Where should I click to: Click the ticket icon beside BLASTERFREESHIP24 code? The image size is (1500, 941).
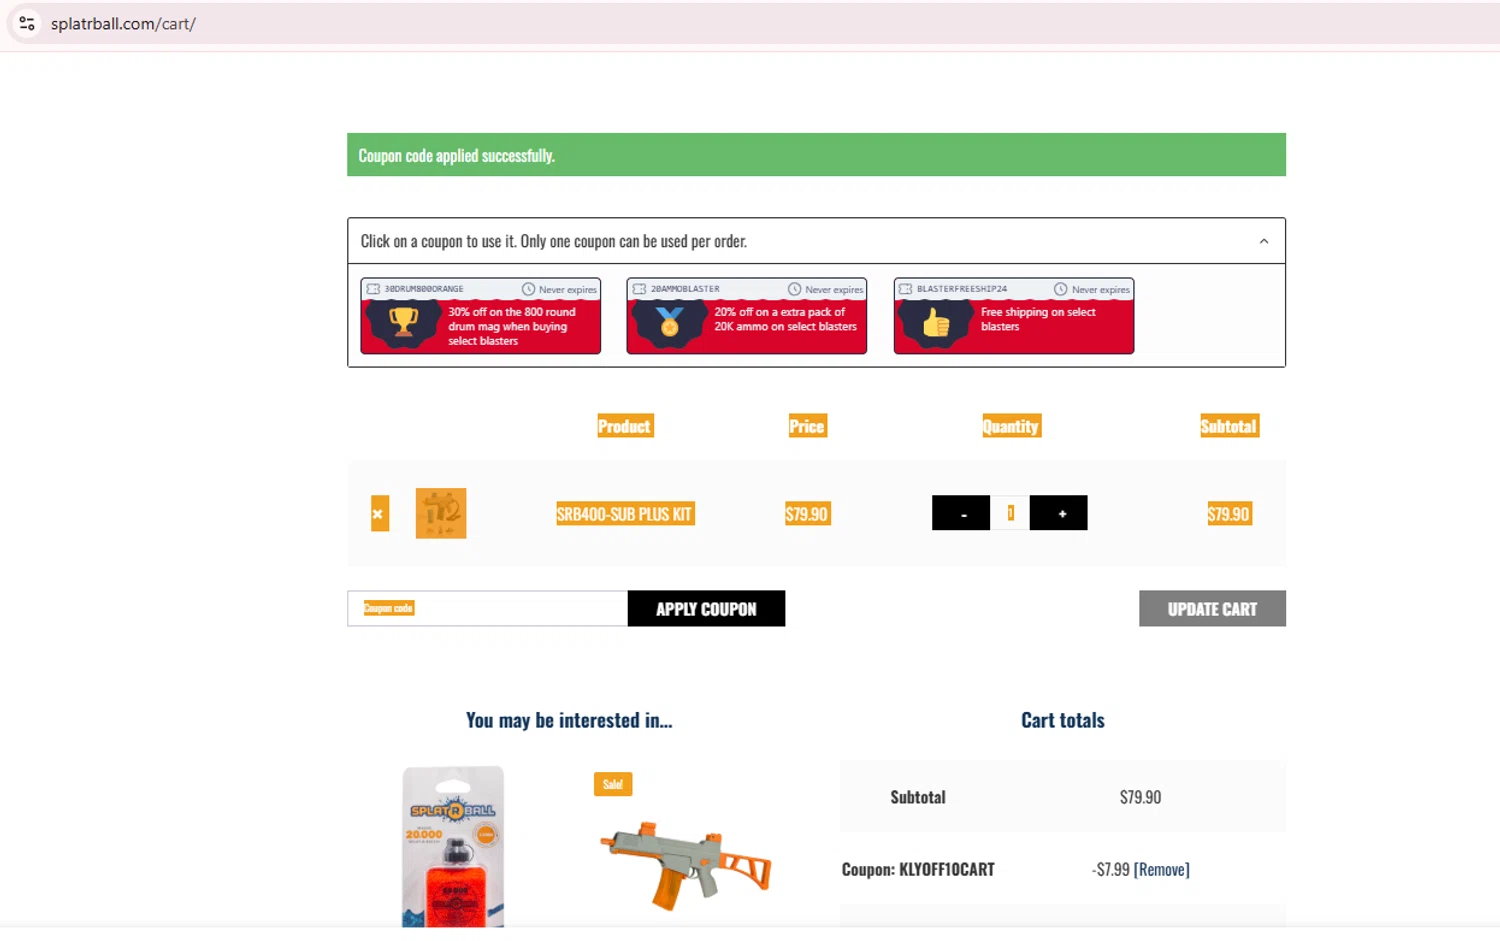click(906, 289)
